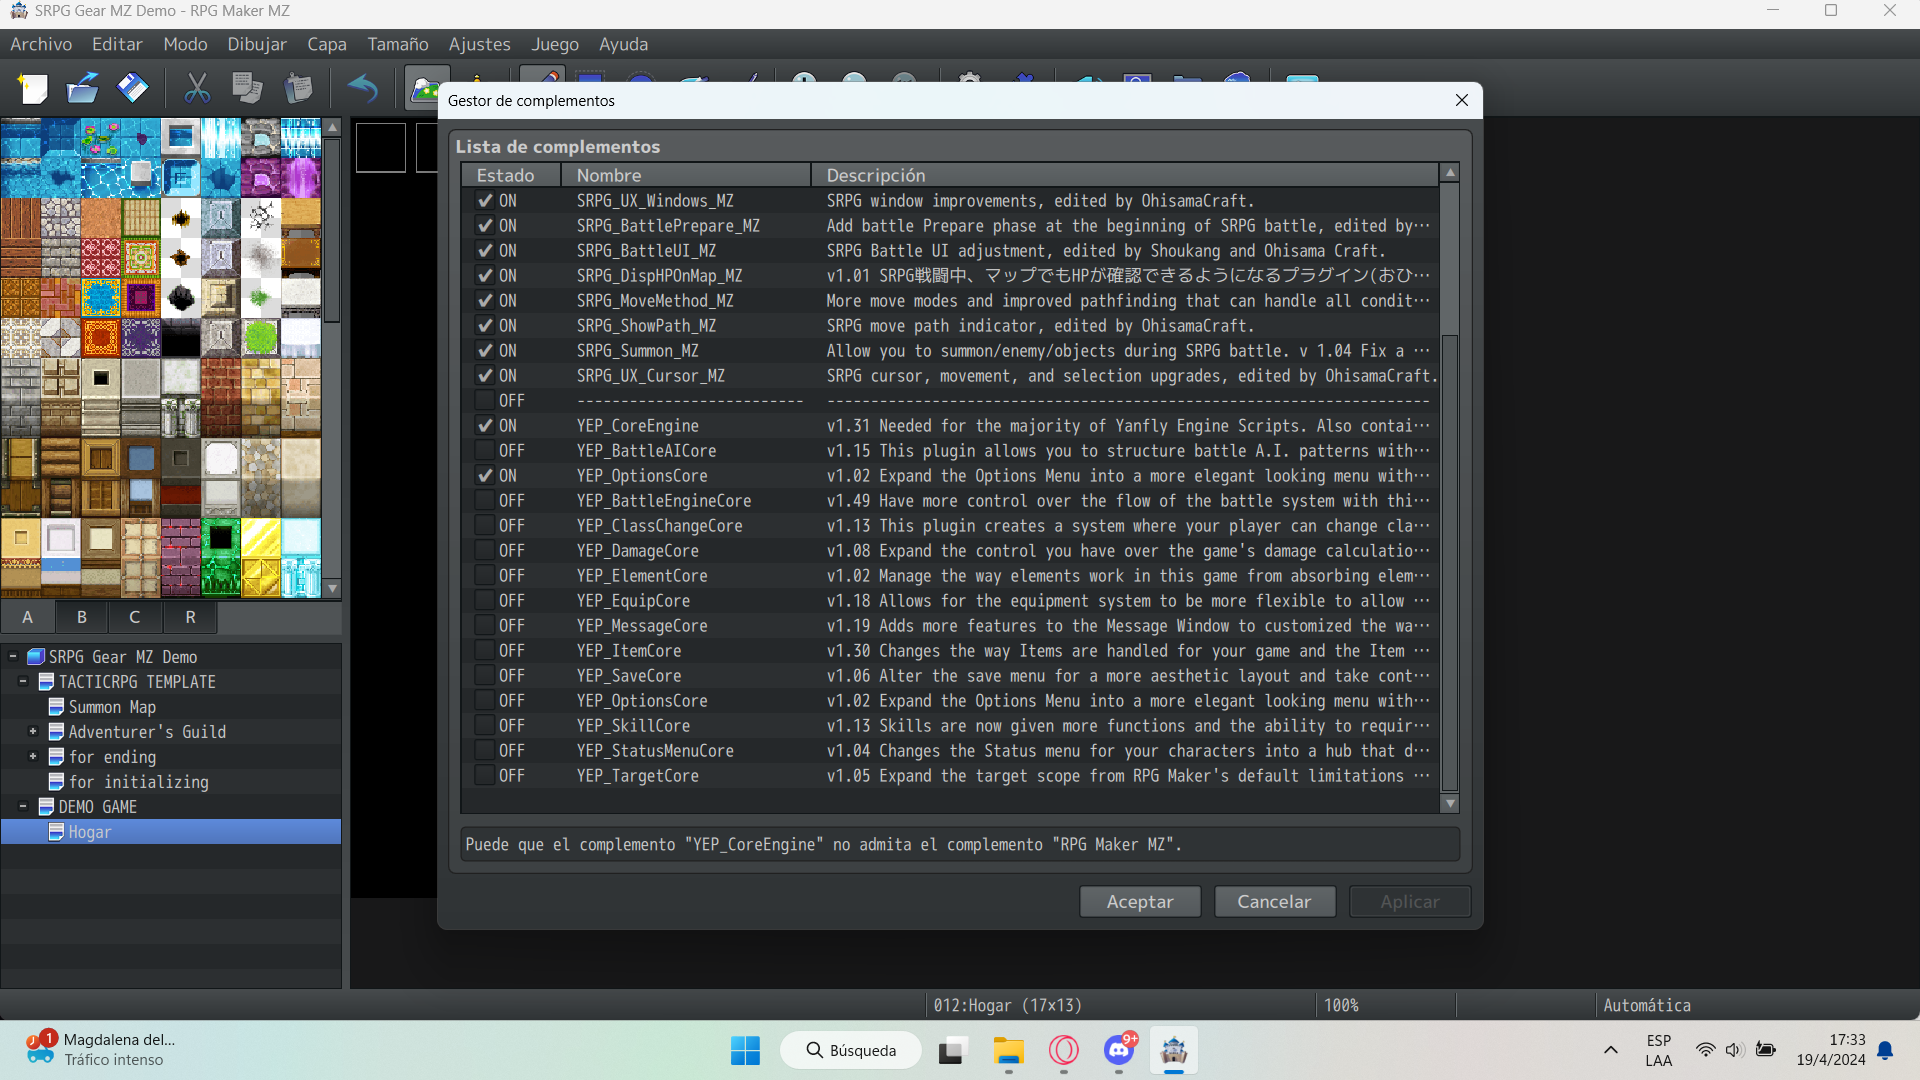Toggle off the SRPG_Summon_MZ checkbox
Screen dimensions: 1920x1080
[485, 351]
